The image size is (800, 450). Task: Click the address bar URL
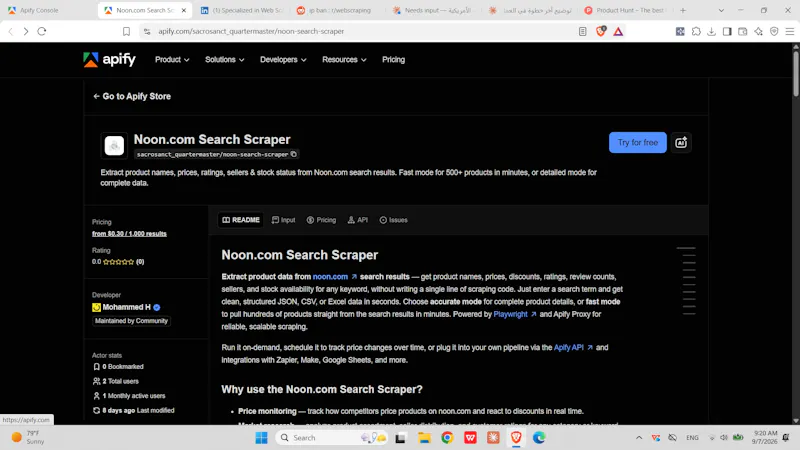pyautogui.click(x=251, y=31)
